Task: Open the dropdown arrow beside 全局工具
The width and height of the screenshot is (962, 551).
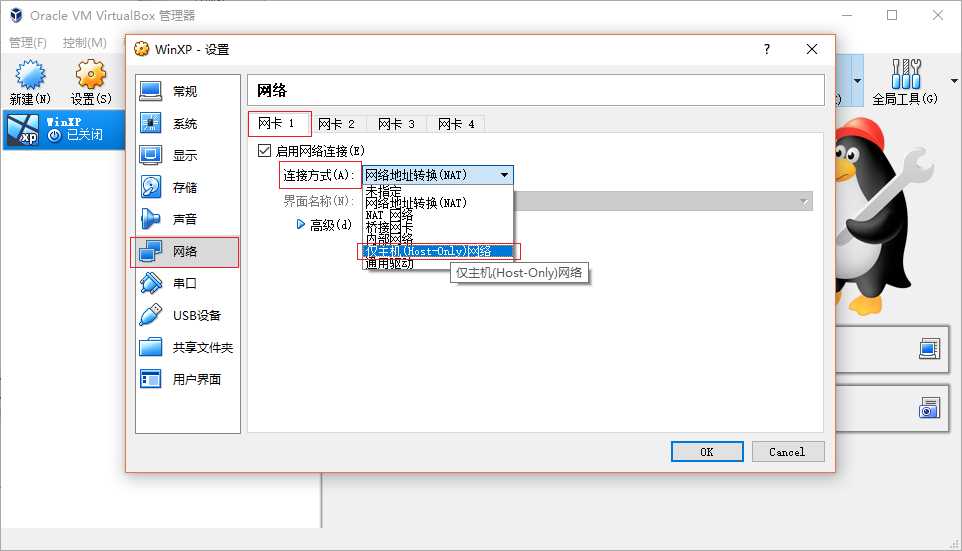Action: [954, 80]
